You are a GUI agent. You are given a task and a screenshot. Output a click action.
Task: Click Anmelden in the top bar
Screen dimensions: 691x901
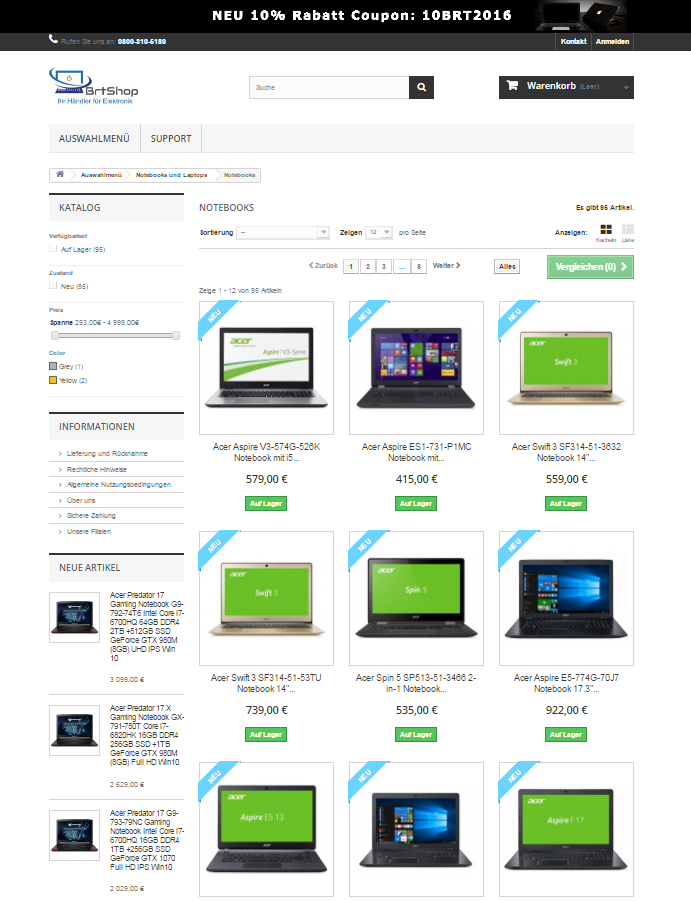pos(612,41)
